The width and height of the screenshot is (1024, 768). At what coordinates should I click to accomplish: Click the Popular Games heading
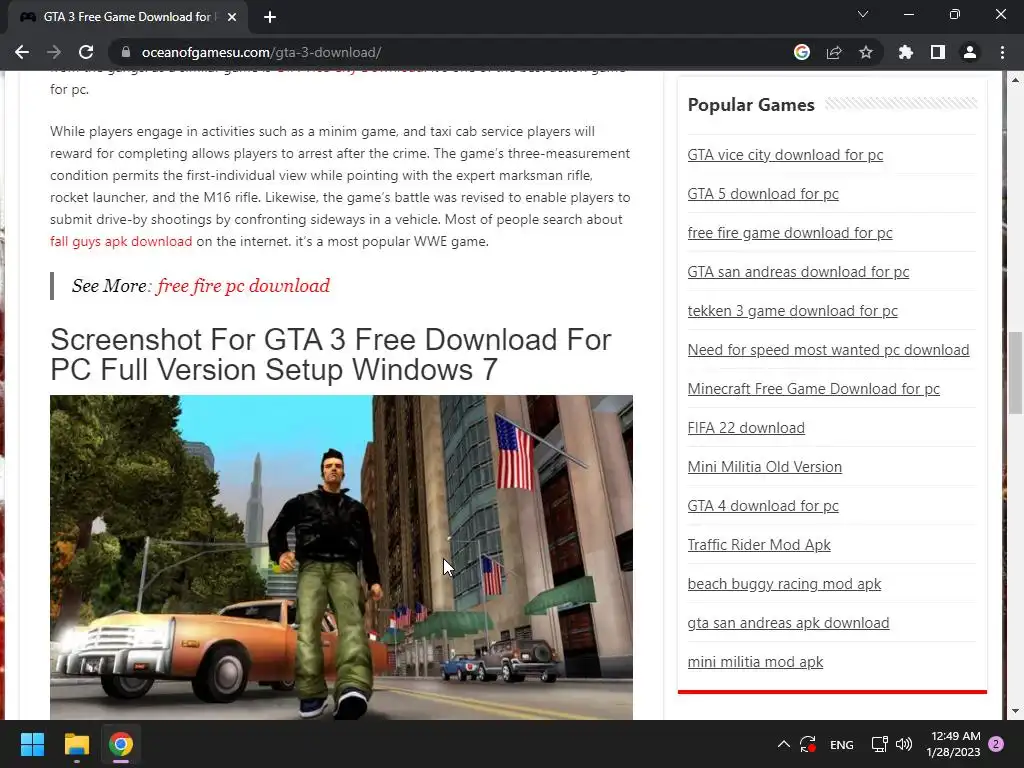coord(751,104)
